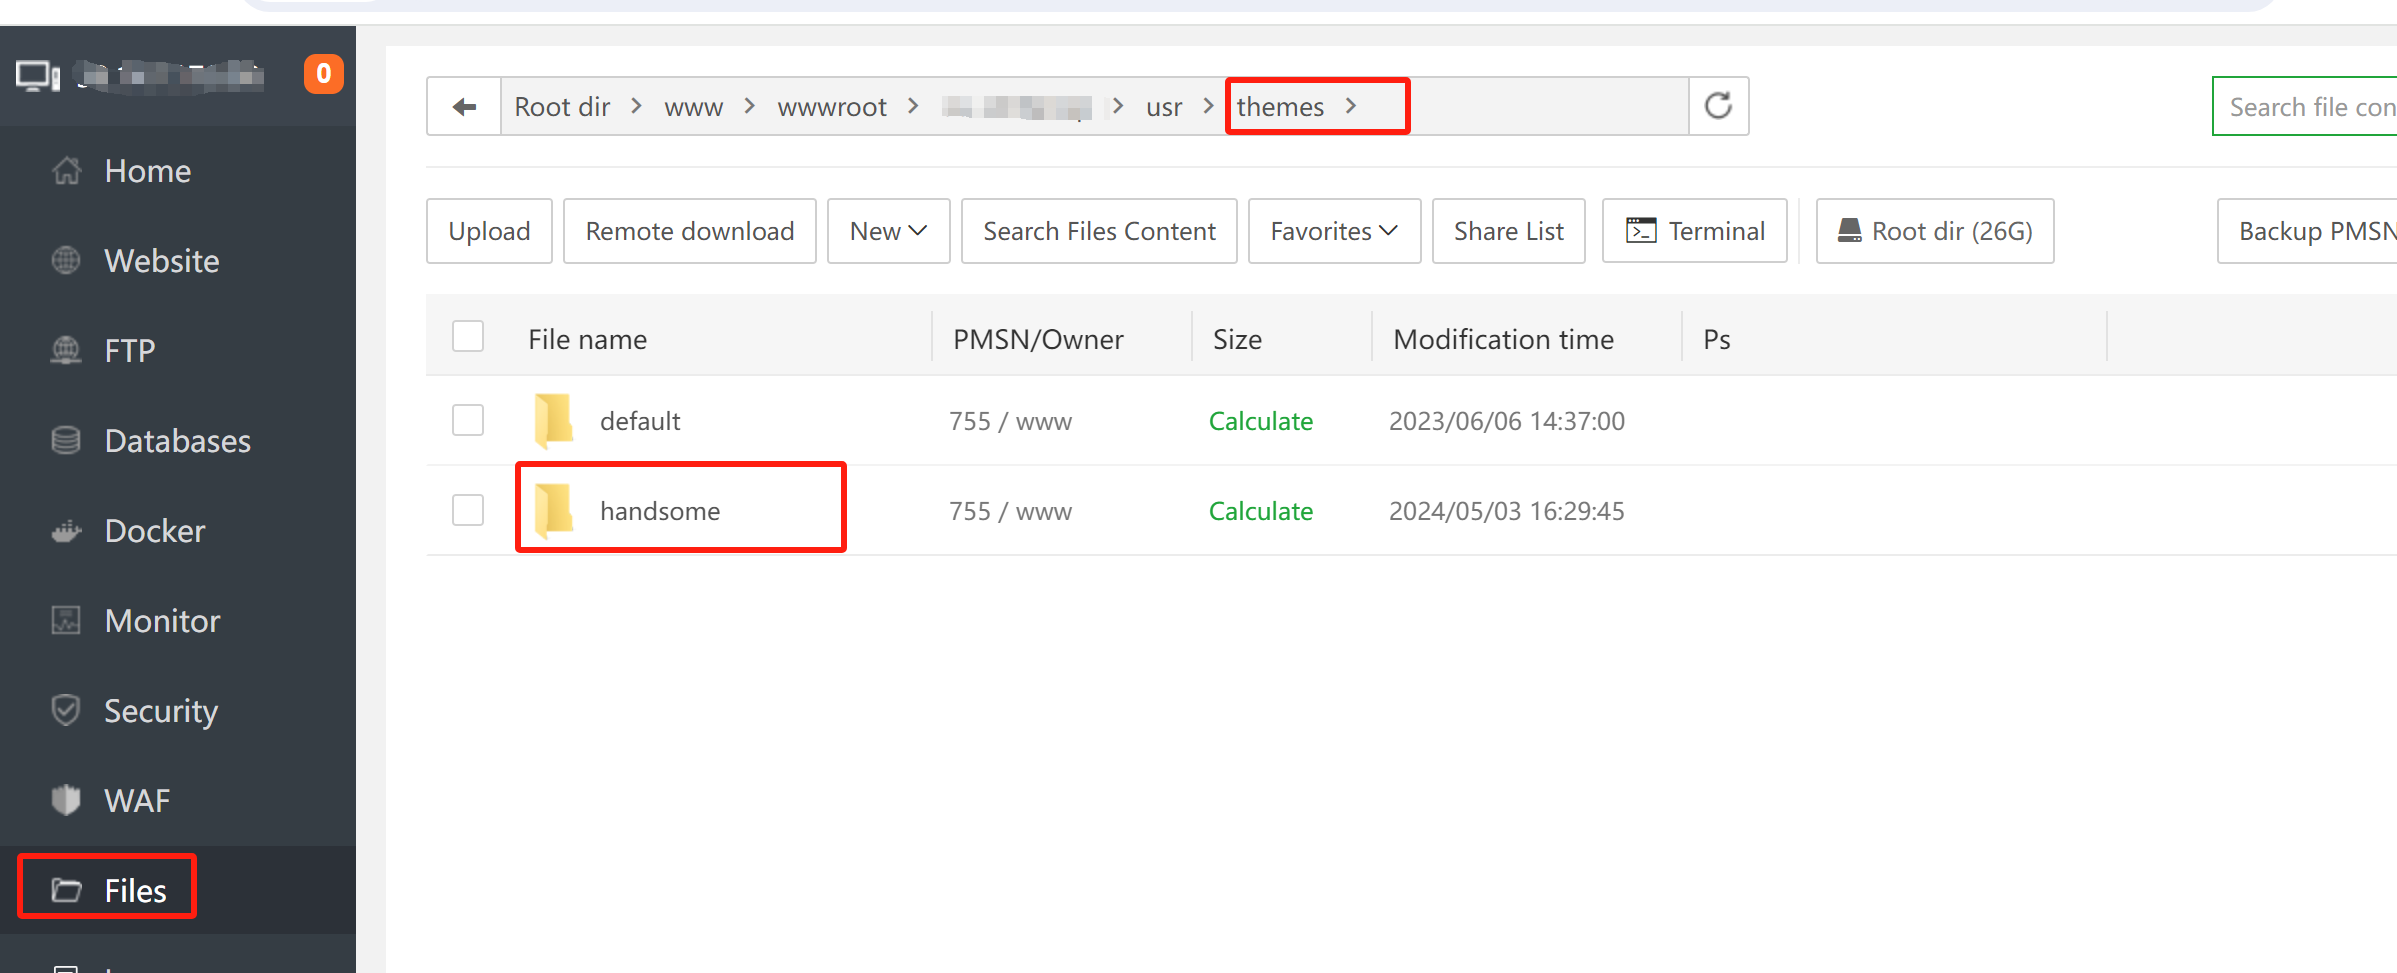
Task: Click the FTP globe icon
Action: point(66,351)
